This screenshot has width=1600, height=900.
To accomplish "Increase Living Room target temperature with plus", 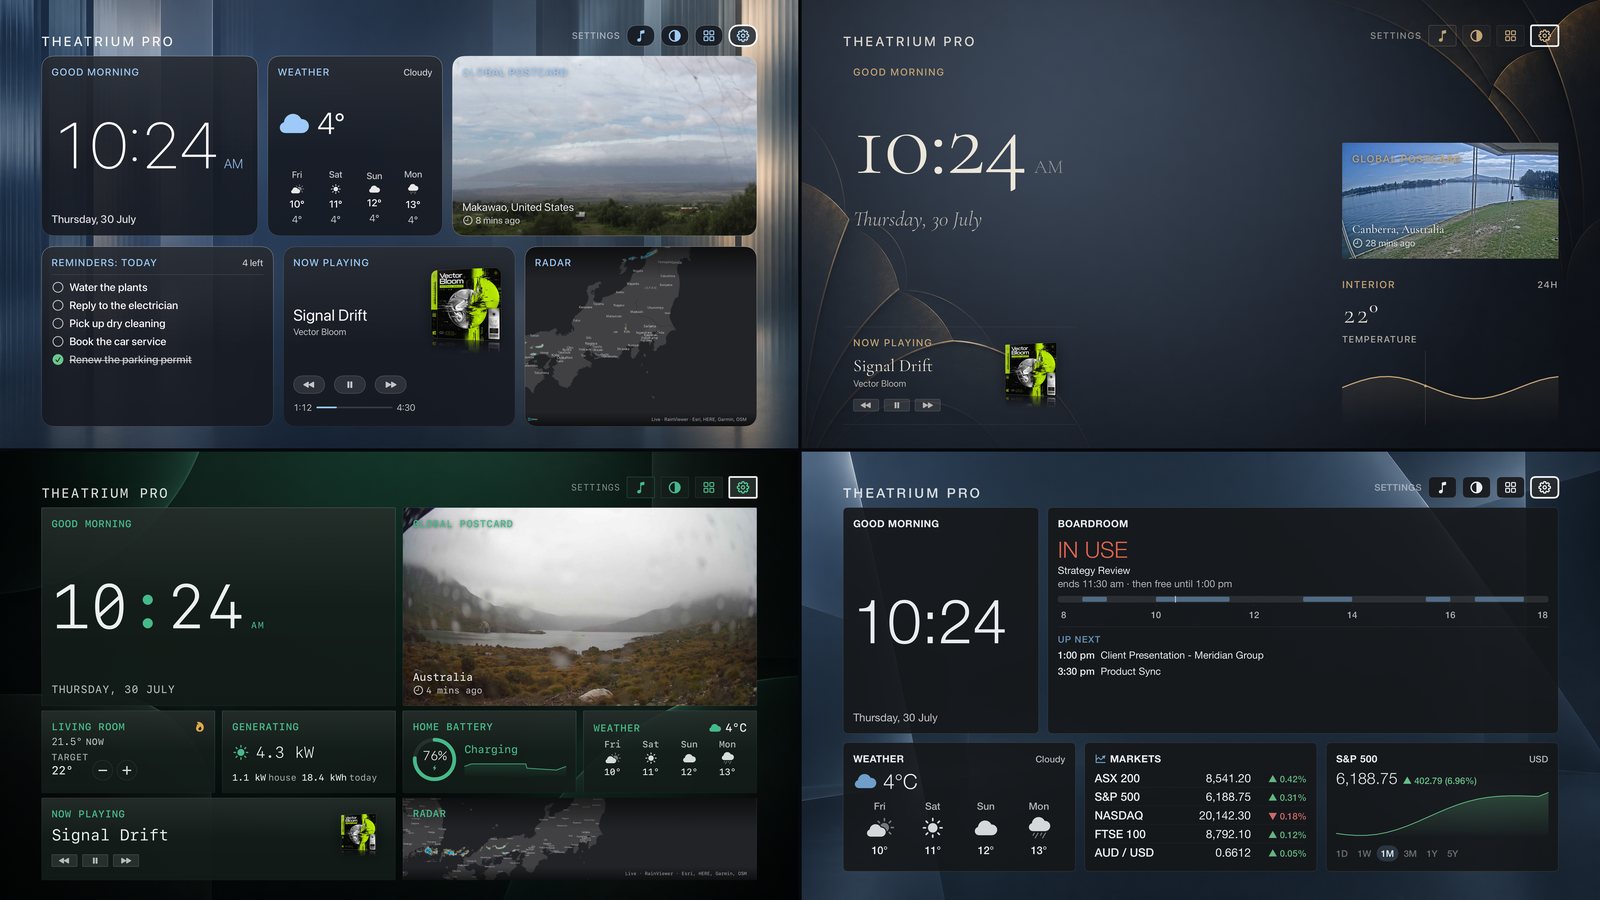I will coord(127,771).
